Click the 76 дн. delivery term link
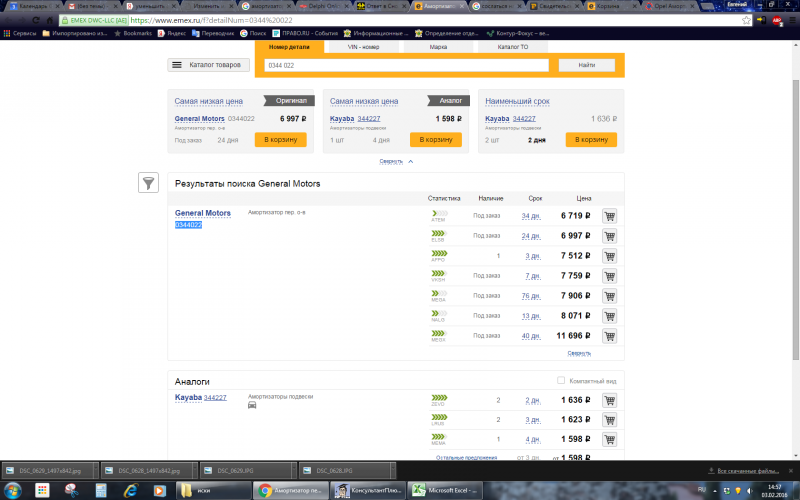This screenshot has width=800, height=500. pyautogui.click(x=531, y=296)
